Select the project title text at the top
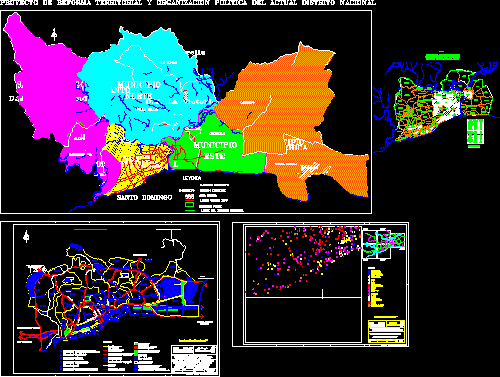Image resolution: width=500 pixels, height=377 pixels. (x=188, y=3)
